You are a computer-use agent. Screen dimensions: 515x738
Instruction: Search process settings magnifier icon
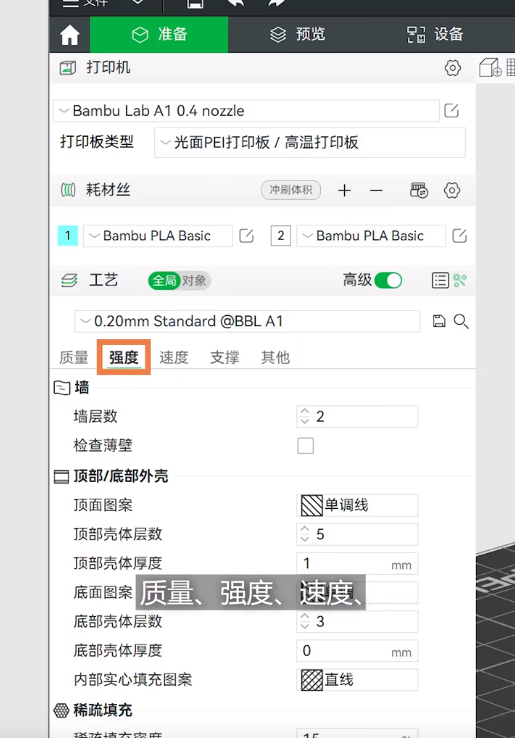(461, 321)
